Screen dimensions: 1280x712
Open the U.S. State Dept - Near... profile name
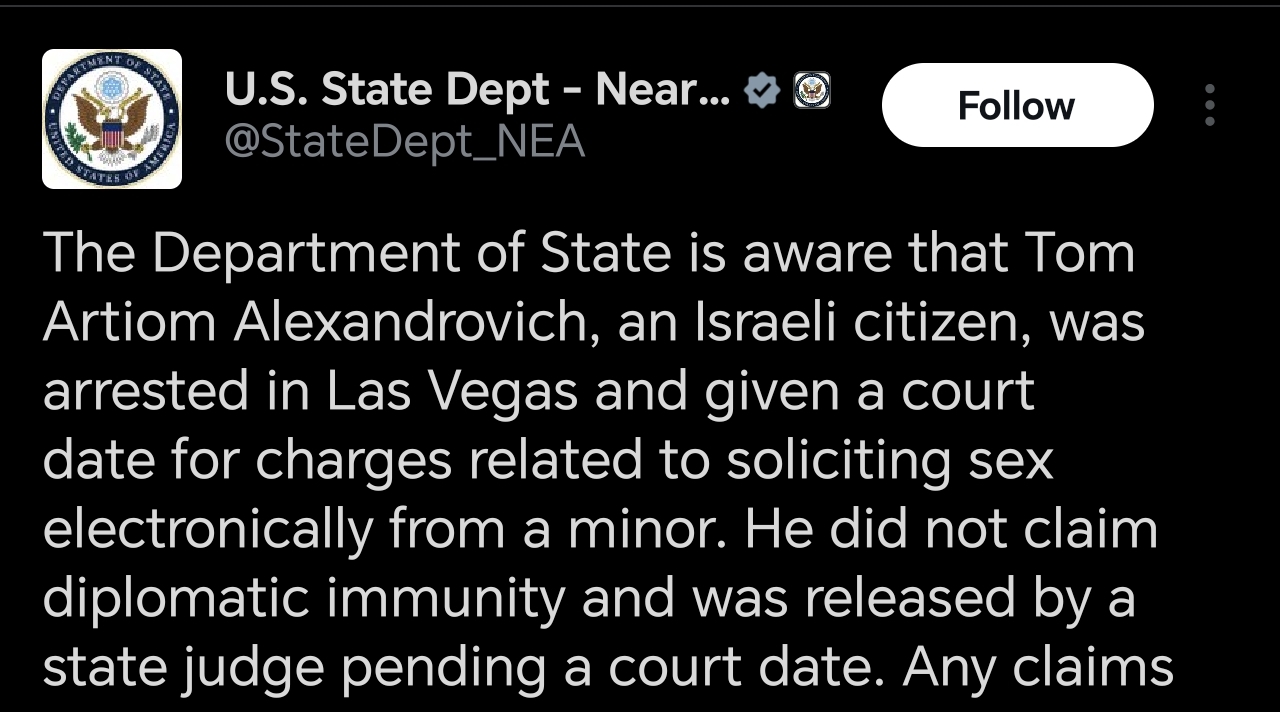(x=478, y=91)
